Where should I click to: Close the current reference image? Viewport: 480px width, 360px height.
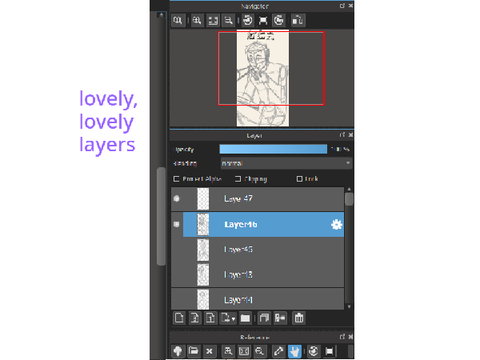209,351
